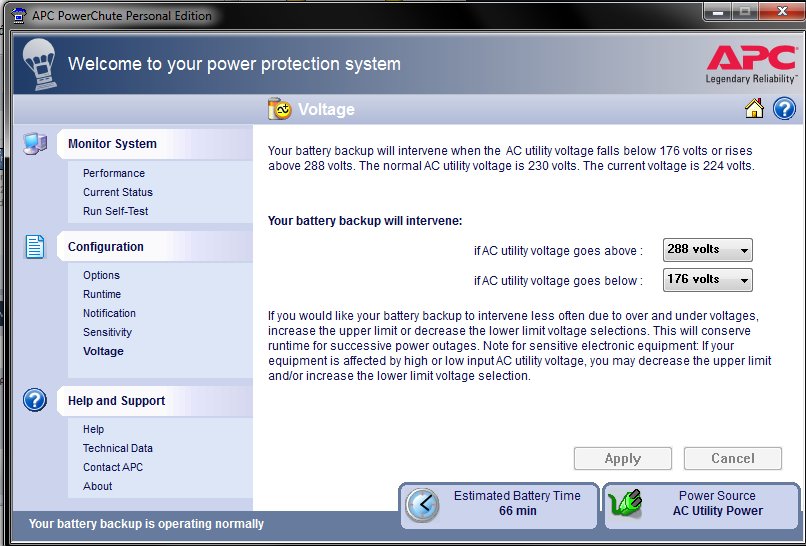Open the About page

click(97, 486)
